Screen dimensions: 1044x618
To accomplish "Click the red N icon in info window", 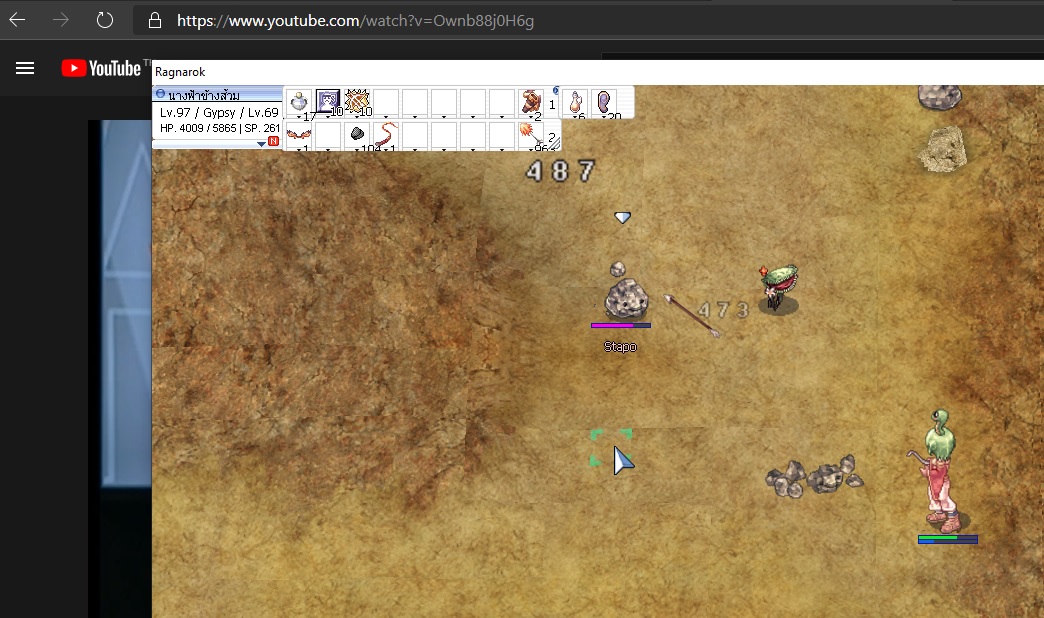I will coord(273,141).
